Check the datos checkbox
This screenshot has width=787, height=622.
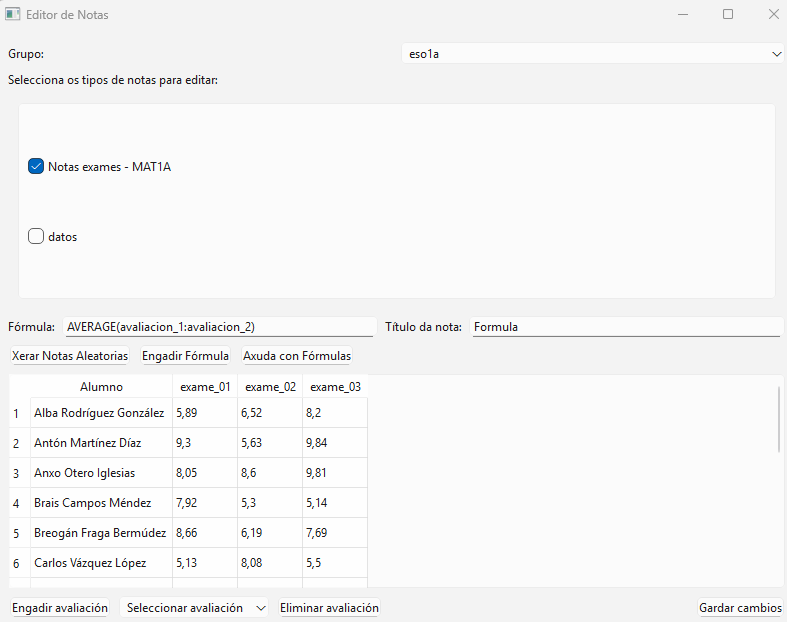pyautogui.click(x=36, y=237)
